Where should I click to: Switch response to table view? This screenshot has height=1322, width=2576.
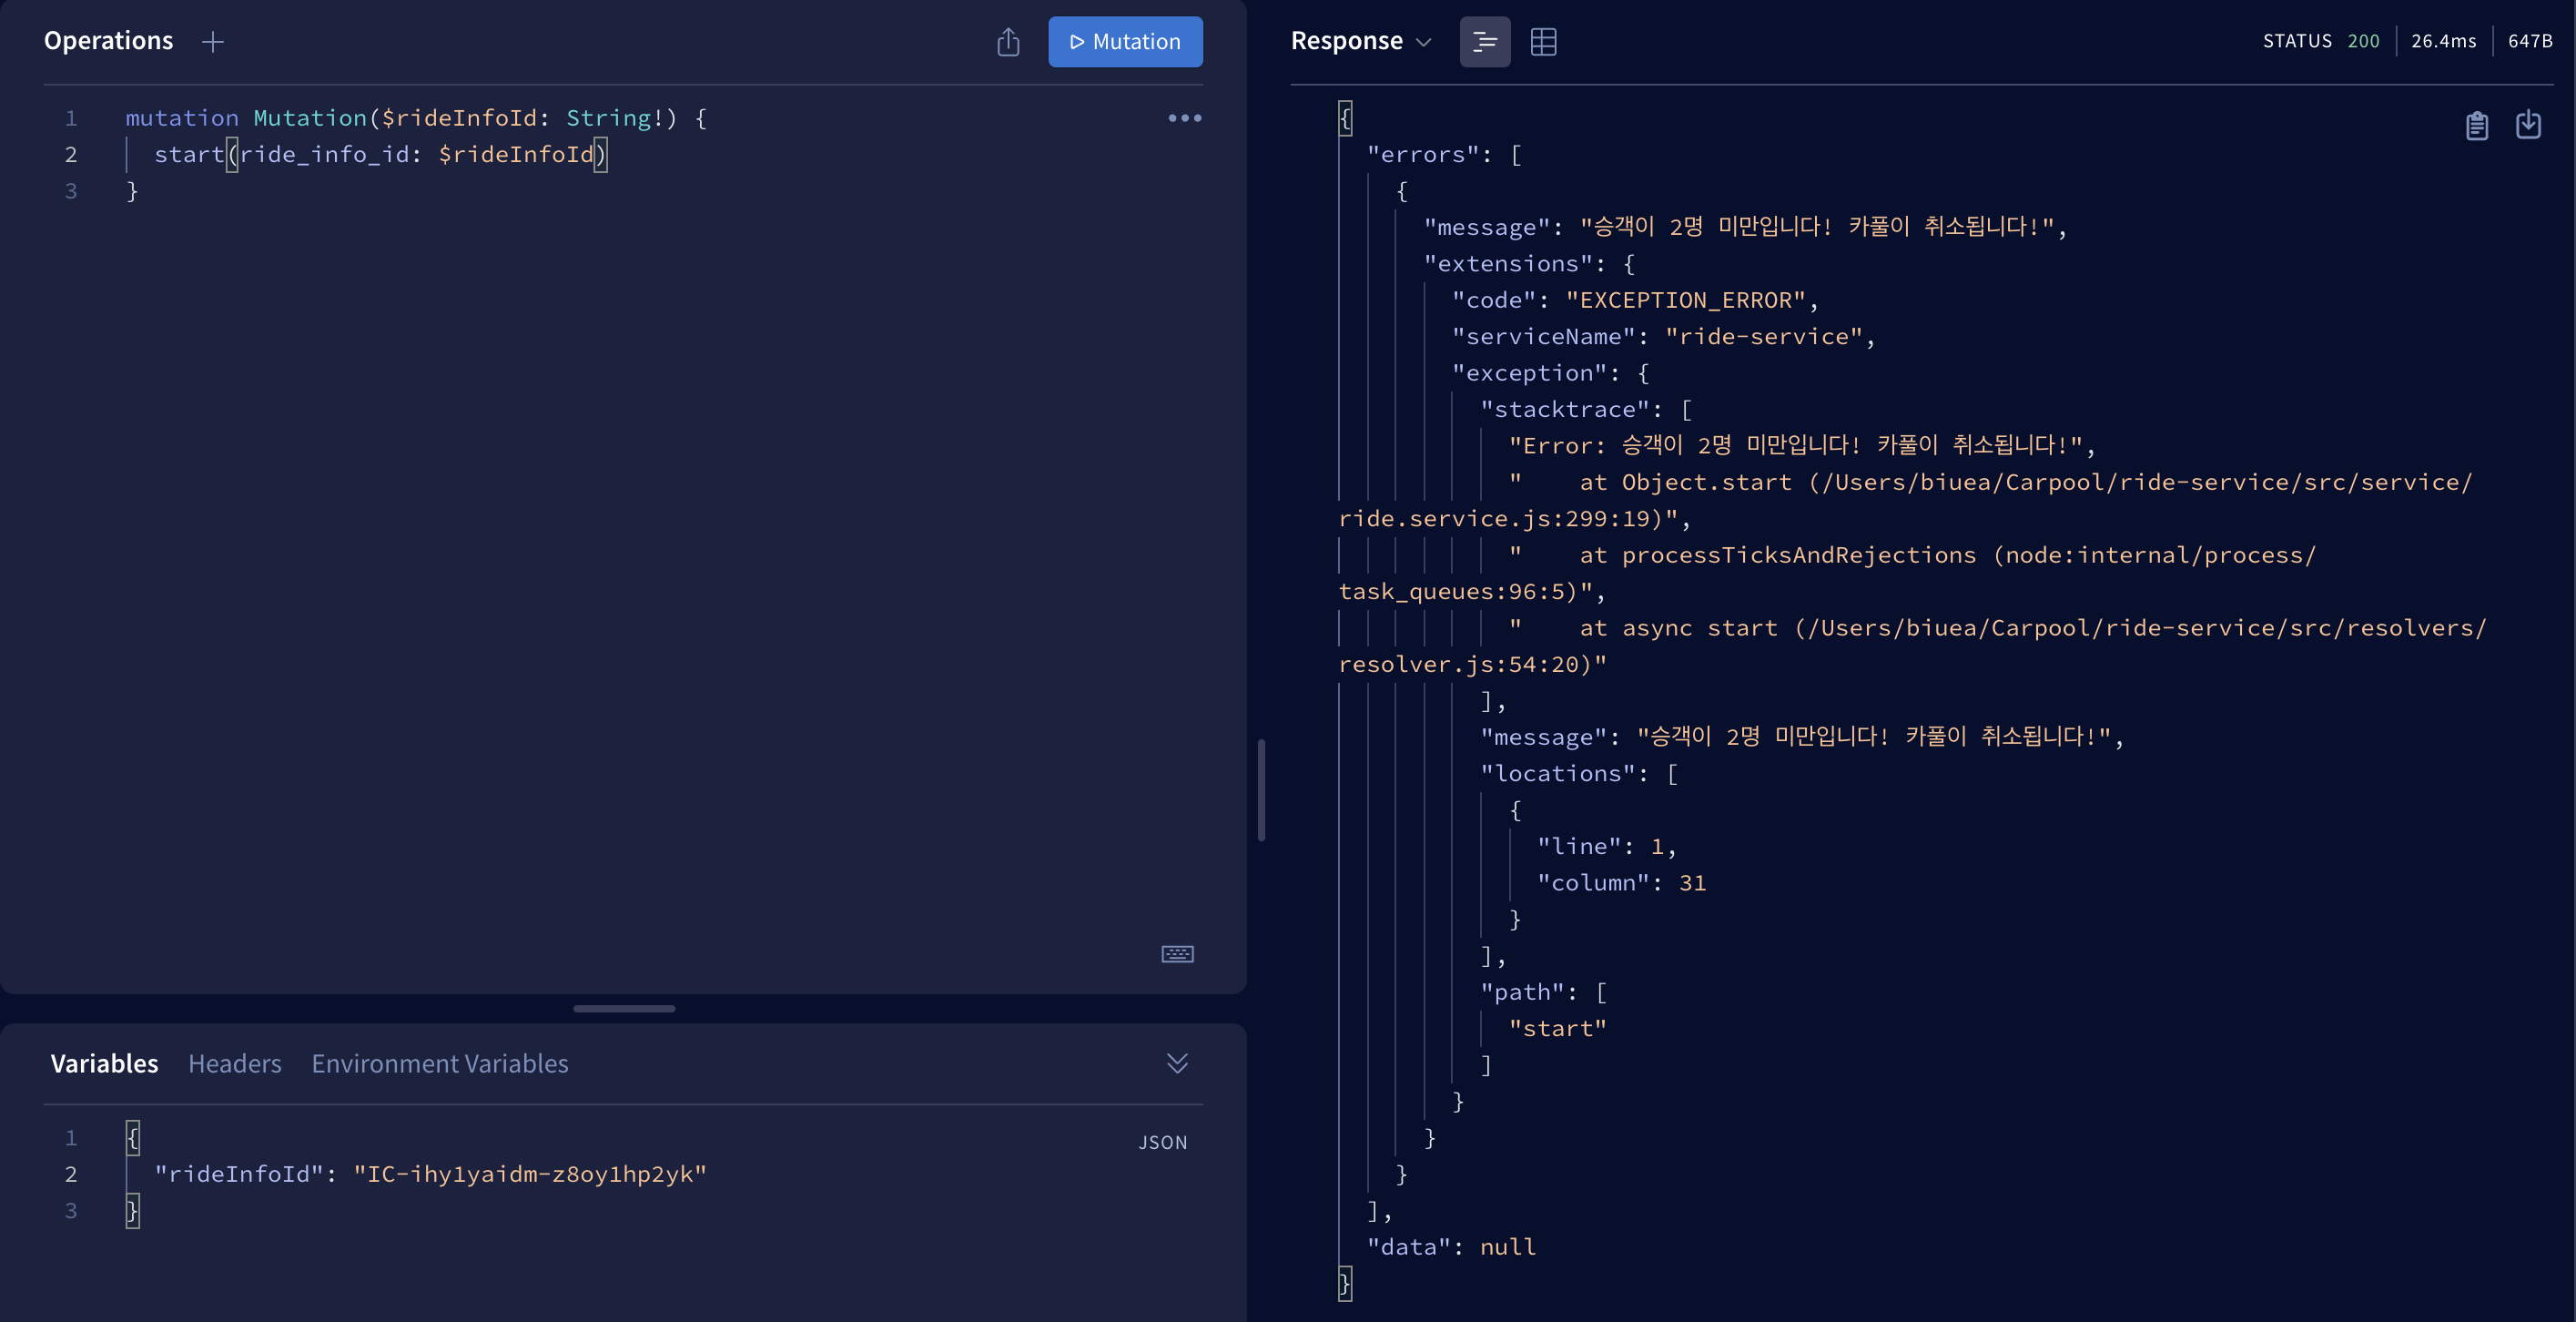point(1543,42)
